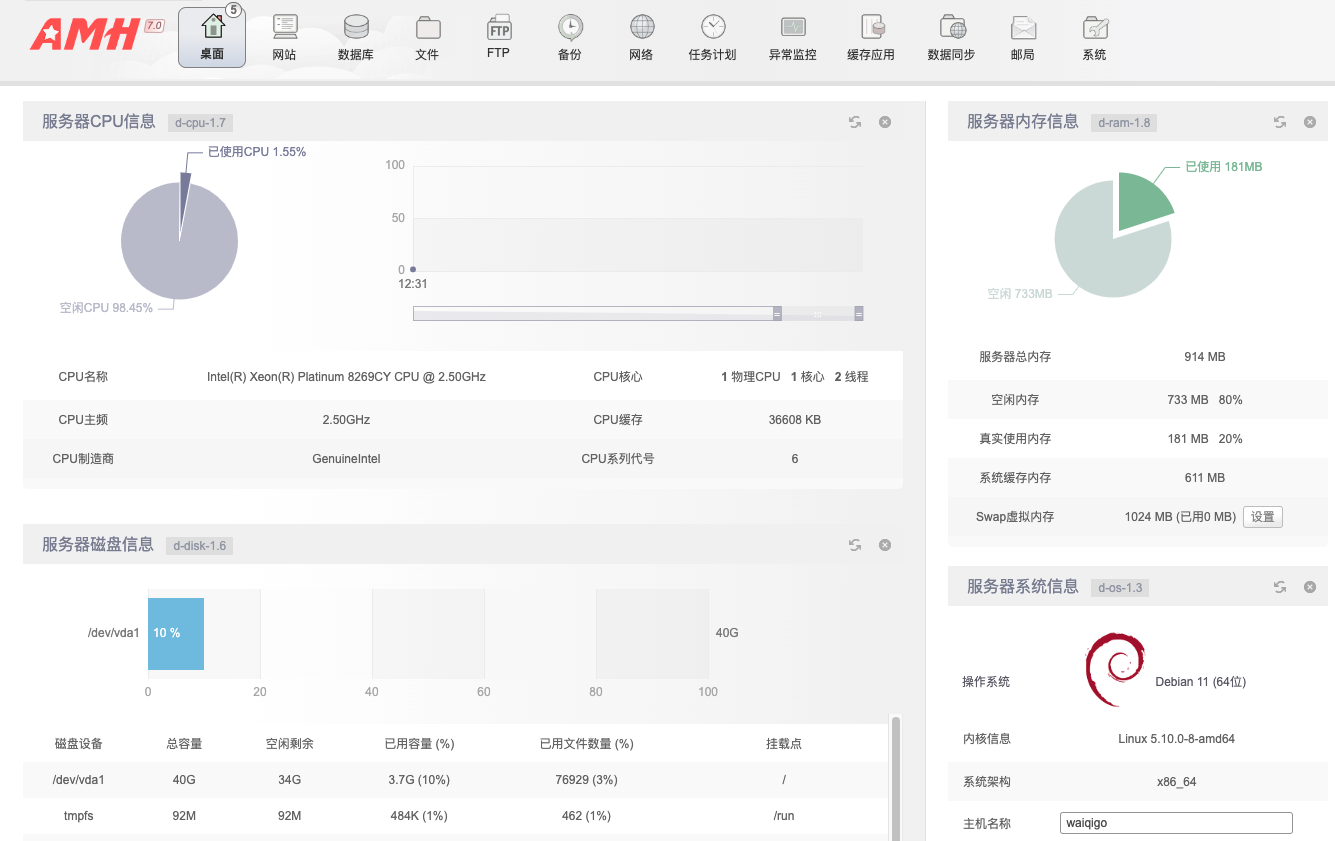Open the 备份 backup icon
Image resolution: width=1335 pixels, height=841 pixels.
[x=570, y=37]
